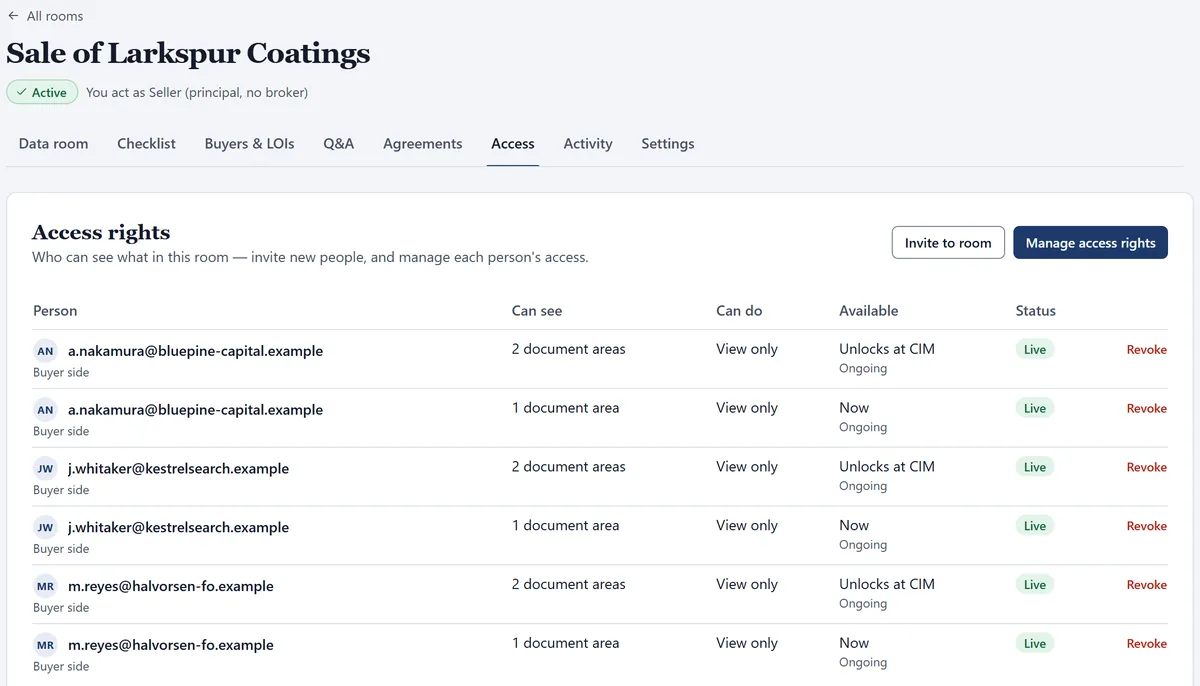This screenshot has width=1200, height=686.
Task: Click the first JW avatar badge
Action: (x=45, y=469)
